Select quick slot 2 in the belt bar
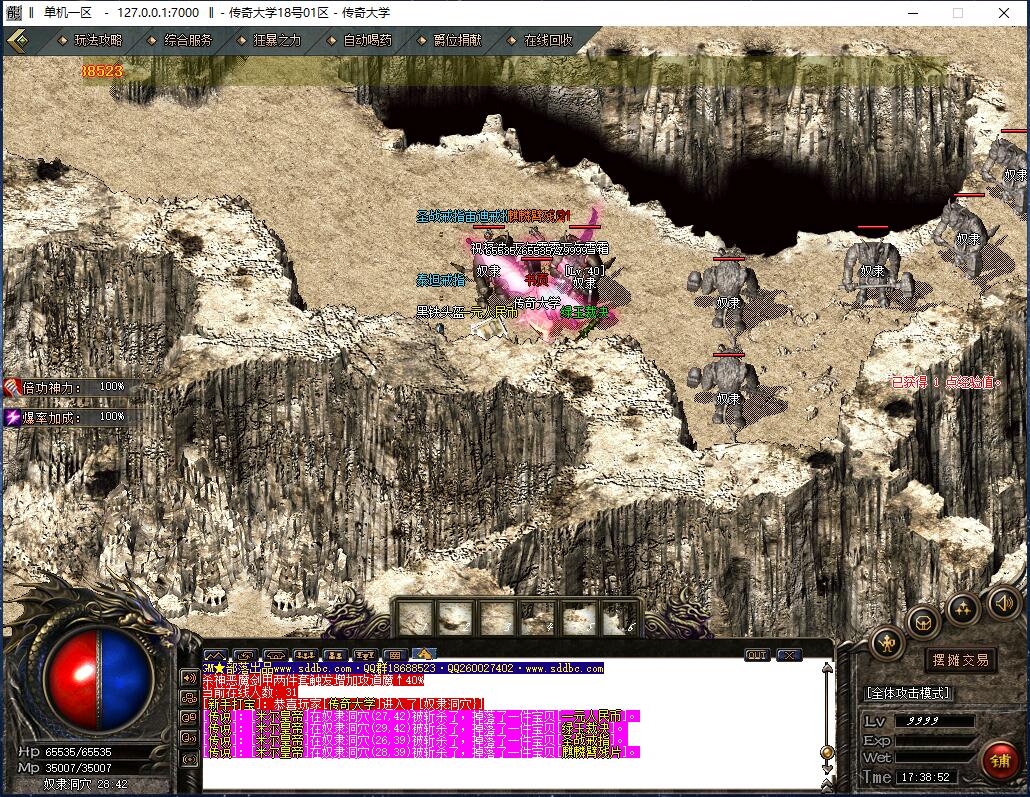The image size is (1030, 797). [x=457, y=618]
